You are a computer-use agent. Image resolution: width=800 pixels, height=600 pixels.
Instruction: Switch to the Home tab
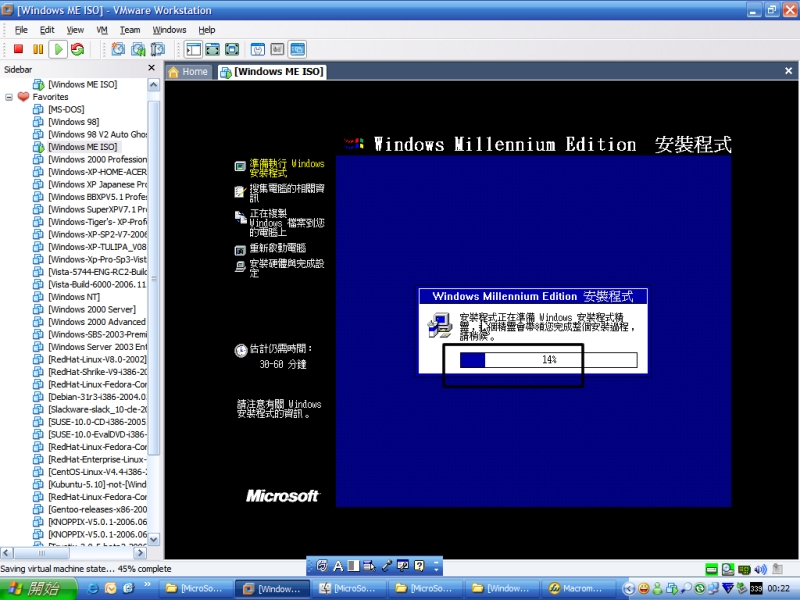[188, 72]
